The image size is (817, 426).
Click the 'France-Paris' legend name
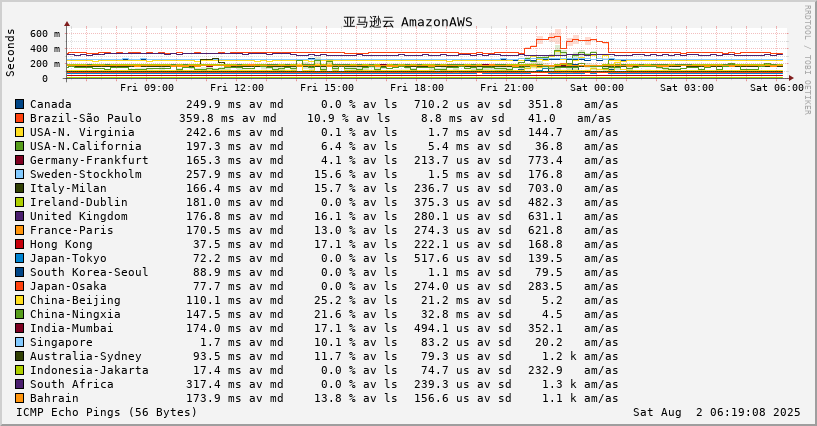tap(71, 230)
